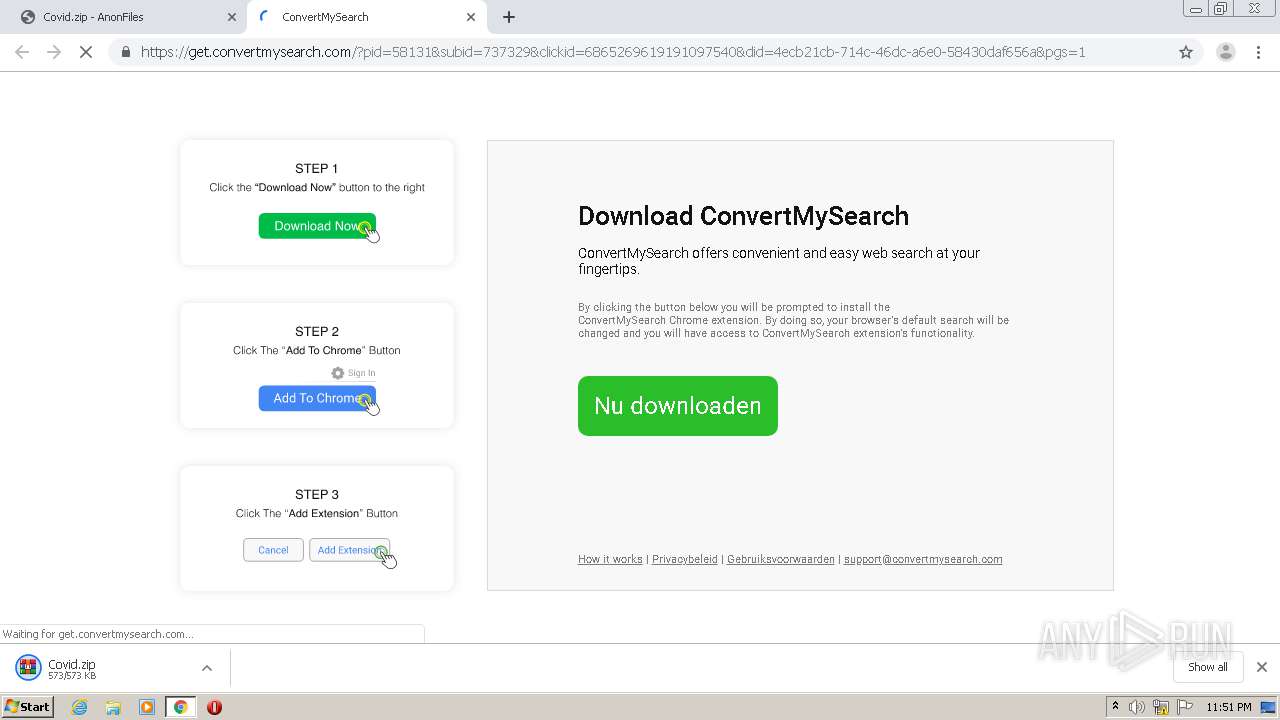Click the Cancel button in Step 3

click(x=273, y=550)
